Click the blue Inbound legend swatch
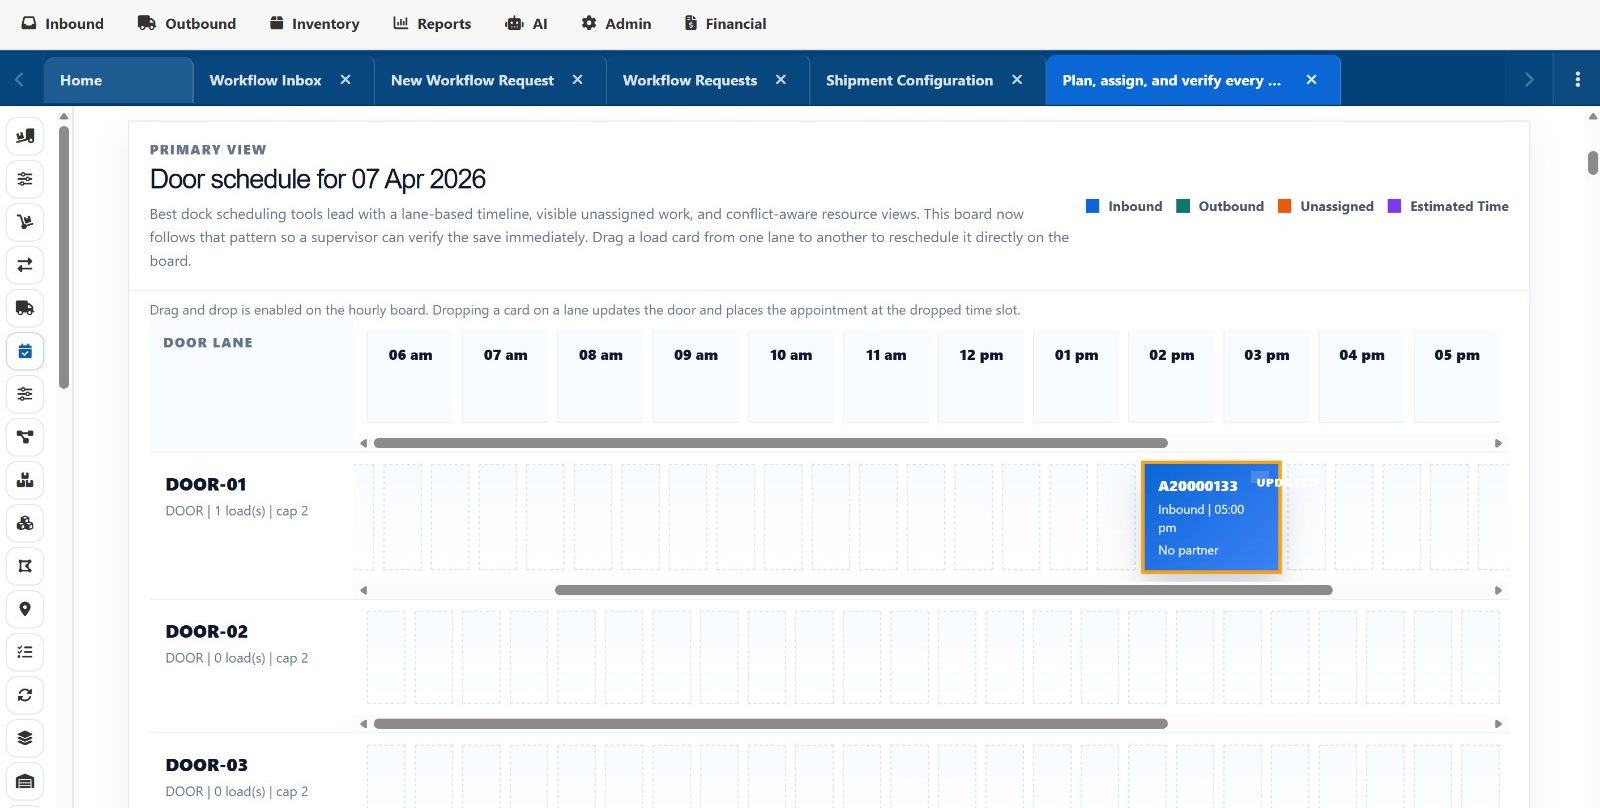The width and height of the screenshot is (1600, 808). pyautogui.click(x=1092, y=206)
